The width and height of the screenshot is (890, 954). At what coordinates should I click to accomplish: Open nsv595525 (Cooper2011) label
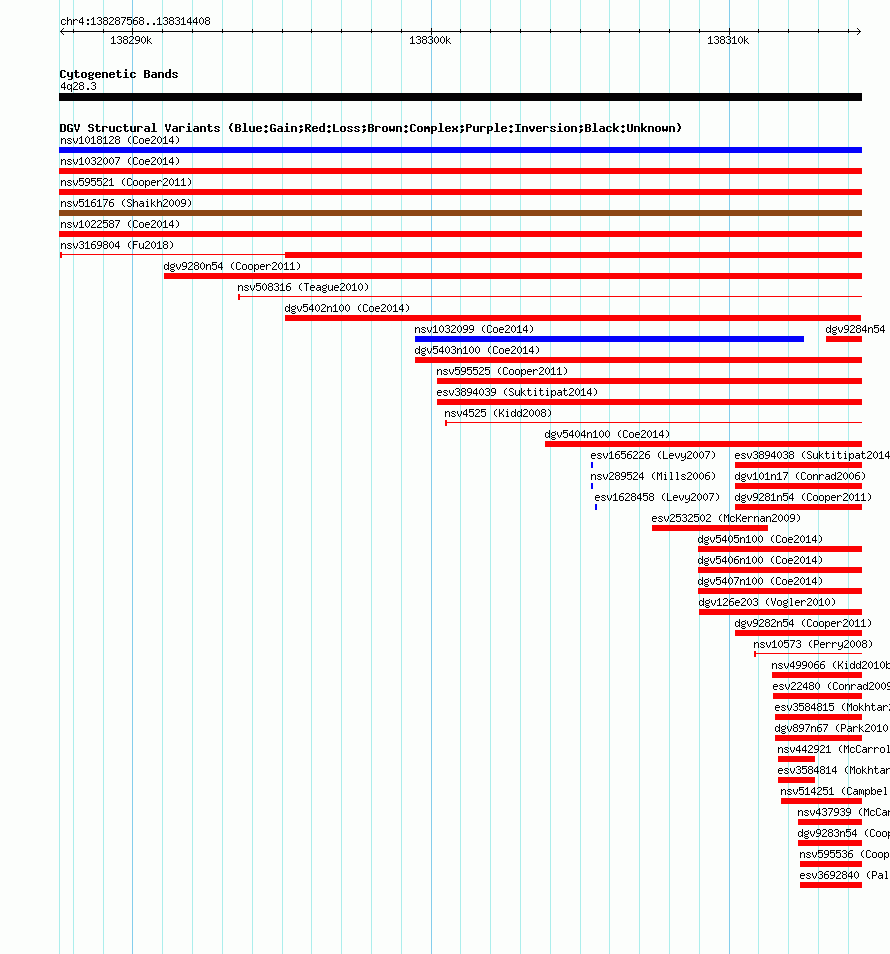(x=502, y=371)
